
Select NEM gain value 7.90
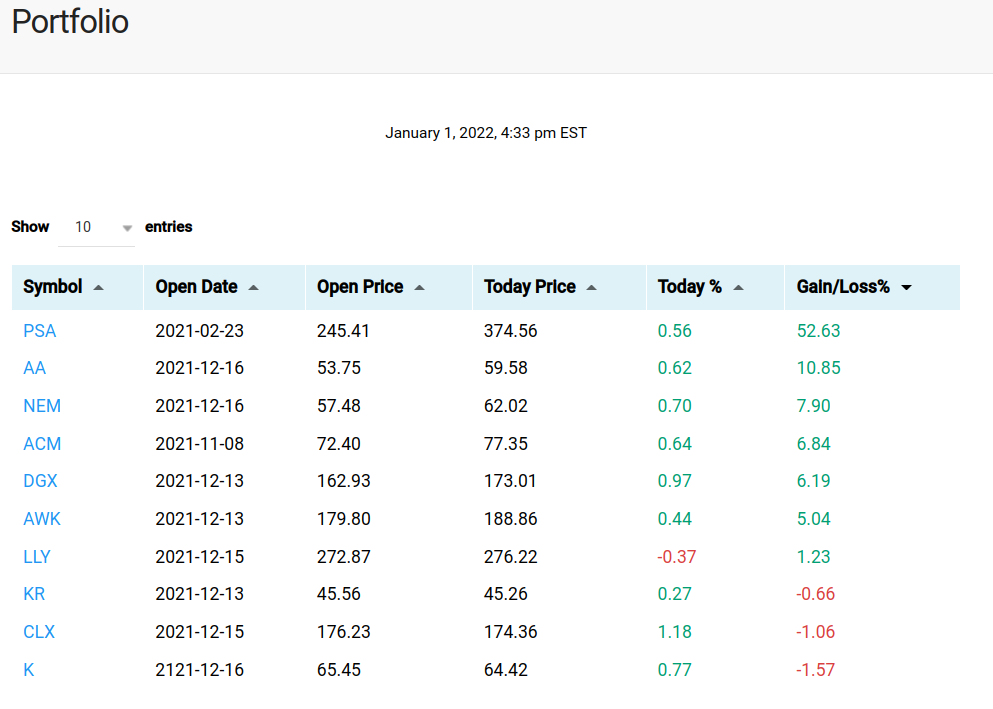[813, 406]
